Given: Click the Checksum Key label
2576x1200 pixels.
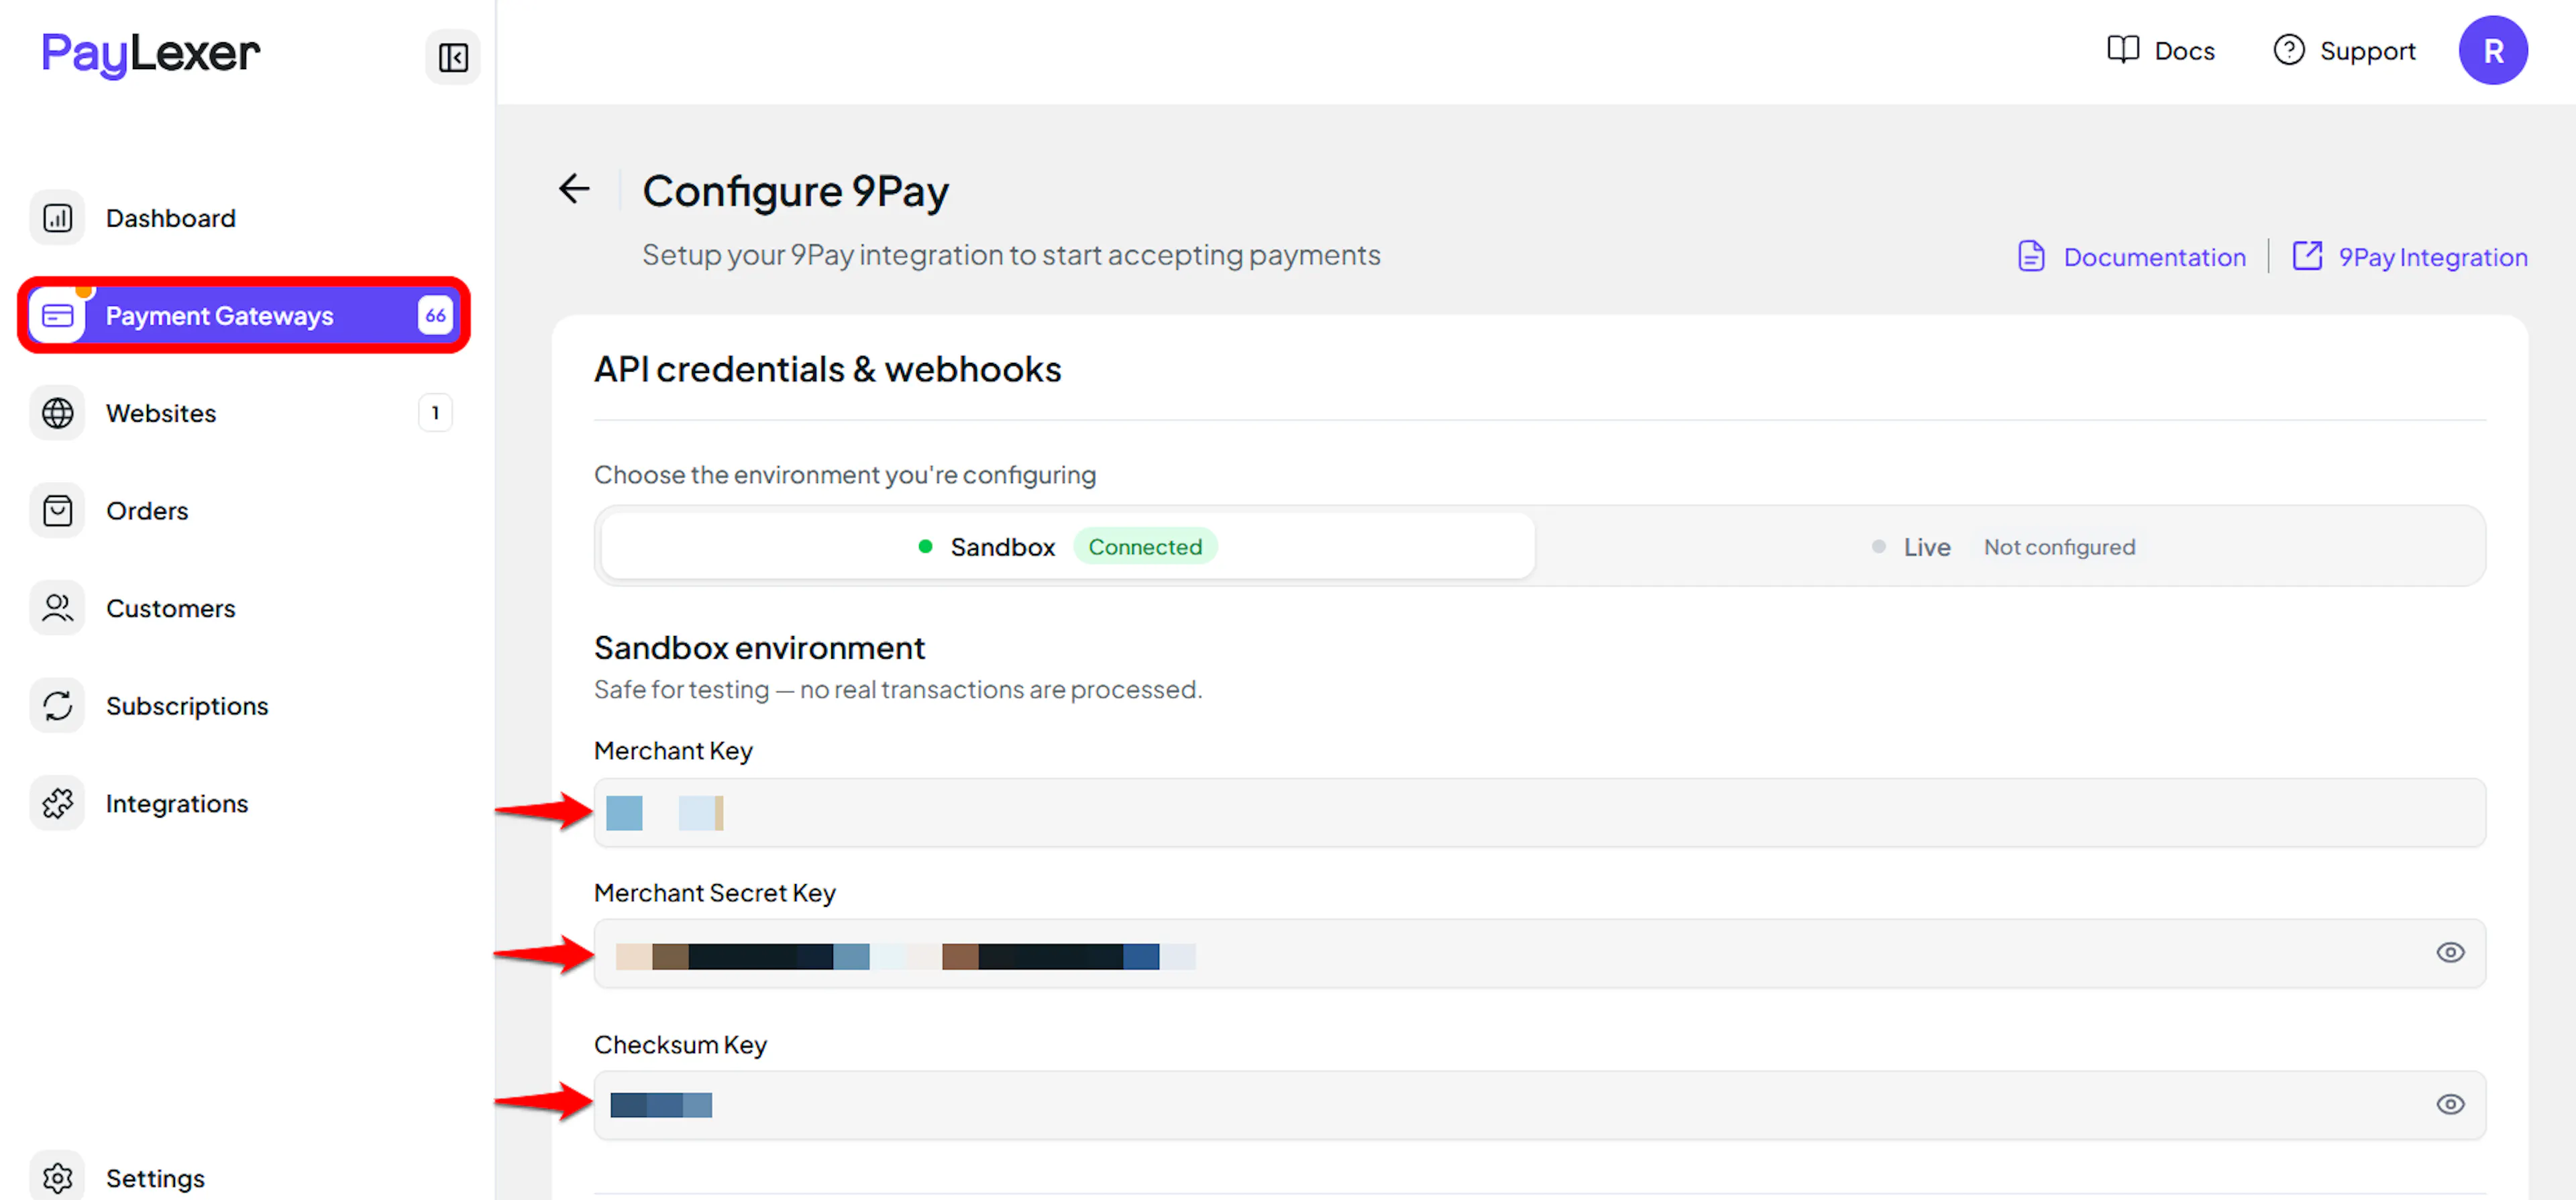Looking at the screenshot, I should point(680,1045).
